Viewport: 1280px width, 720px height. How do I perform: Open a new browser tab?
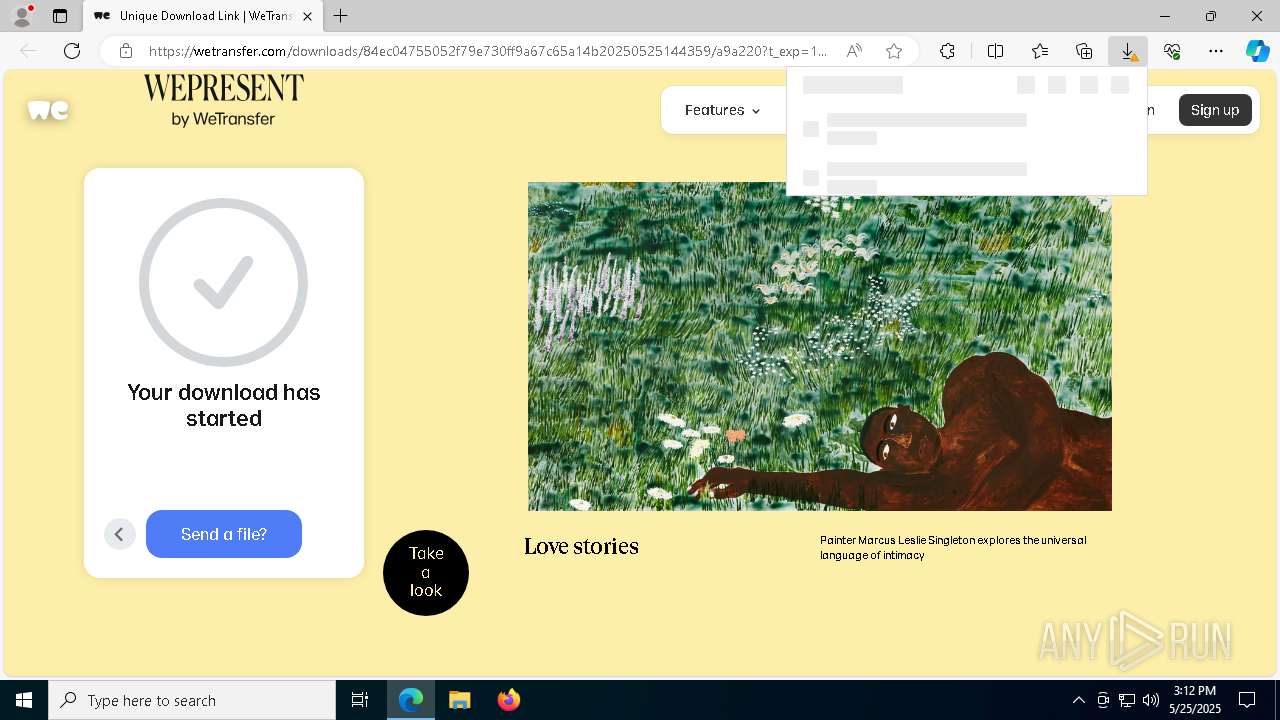341,16
